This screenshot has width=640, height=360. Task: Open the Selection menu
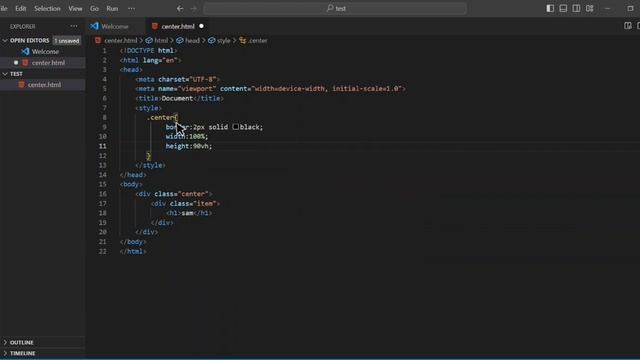(x=47, y=8)
